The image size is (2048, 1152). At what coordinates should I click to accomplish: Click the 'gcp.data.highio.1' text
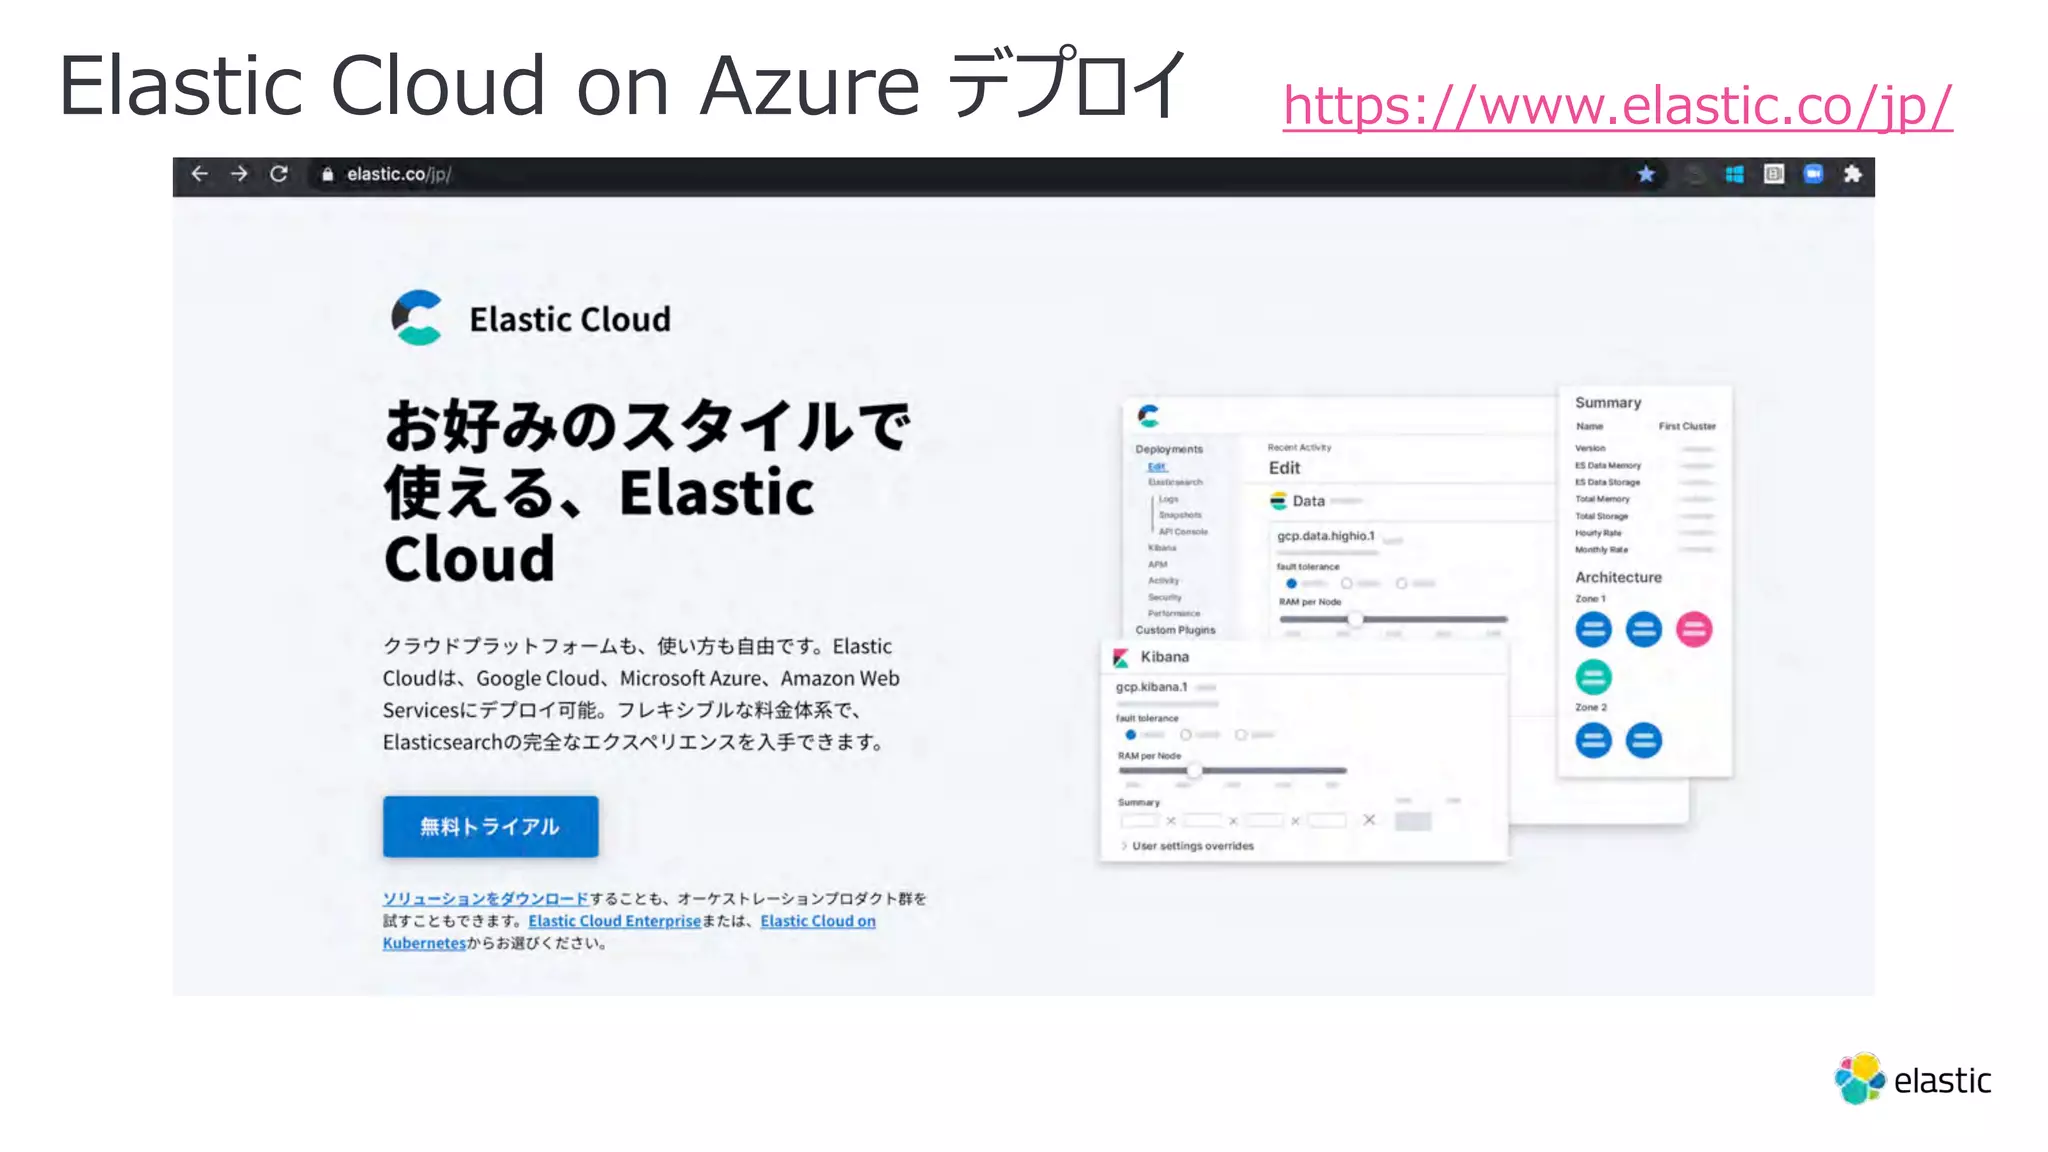[x=1326, y=536]
